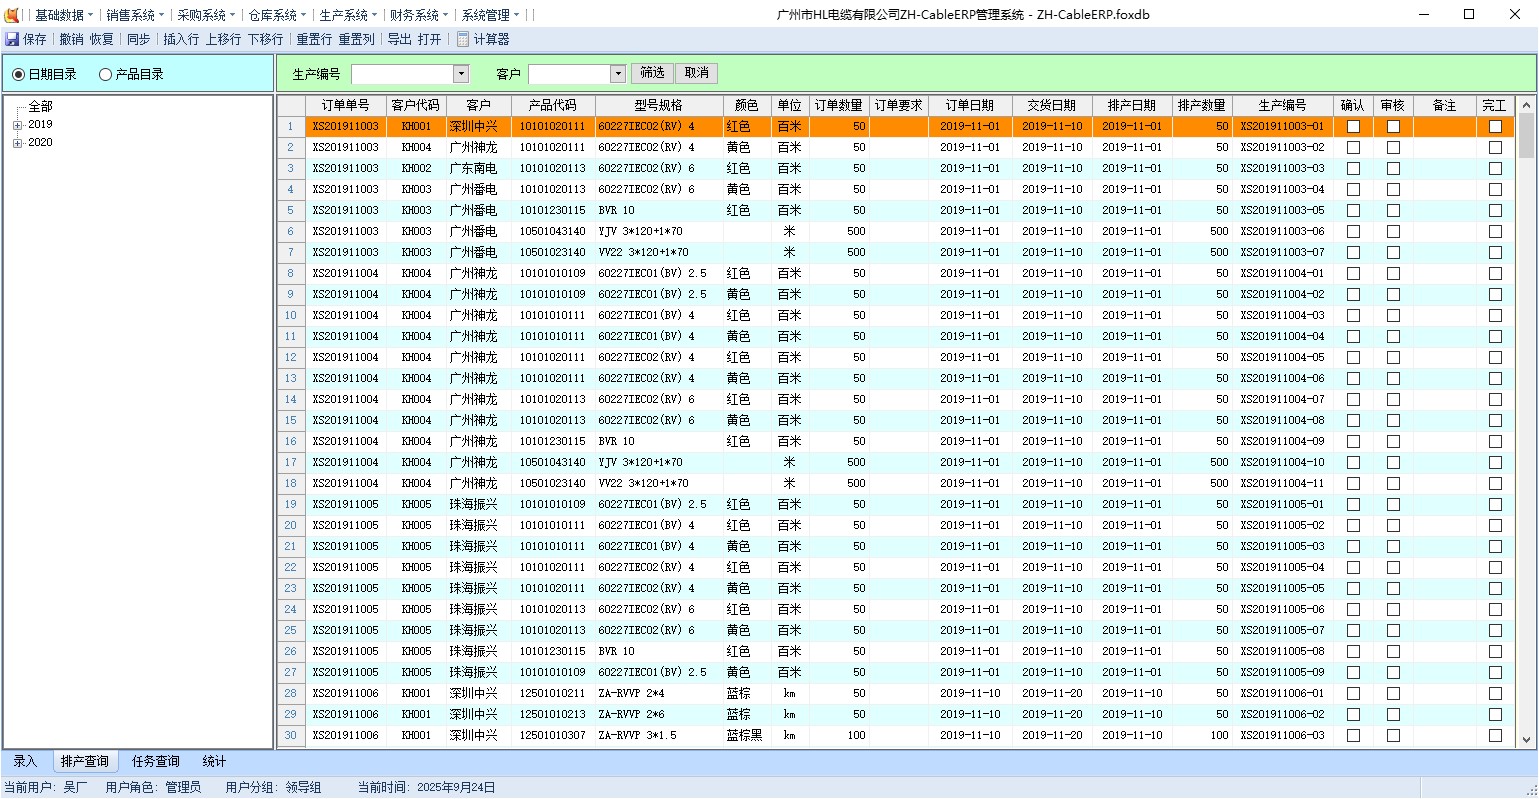
Task: Switch to the 任务查询 tab
Action: click(x=155, y=762)
